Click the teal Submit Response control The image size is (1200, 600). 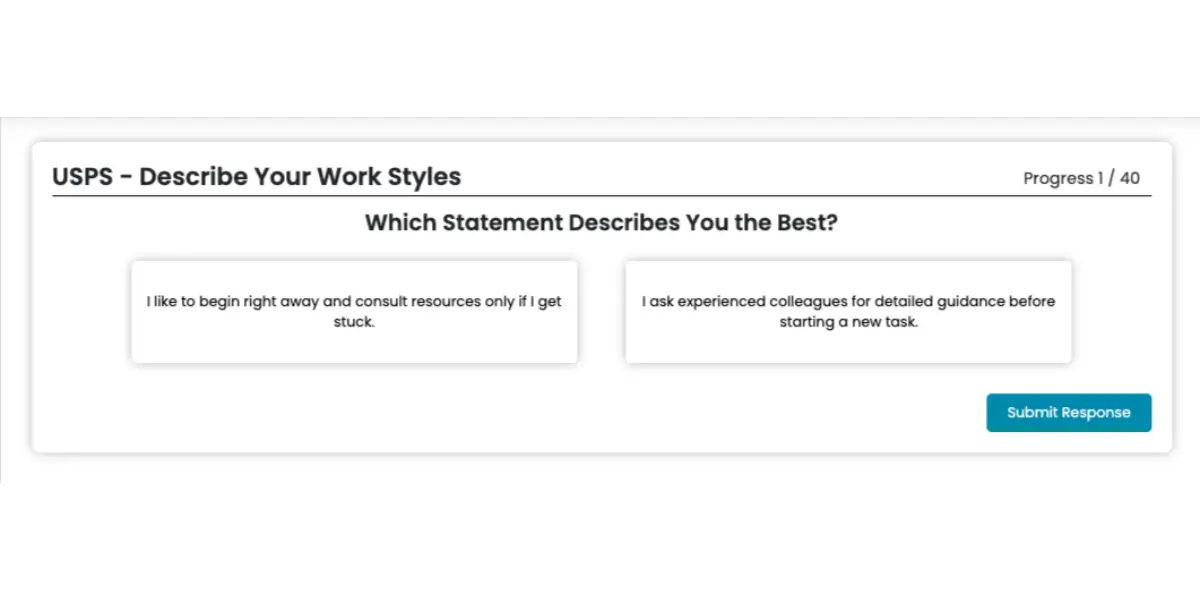pyautogui.click(x=1068, y=412)
